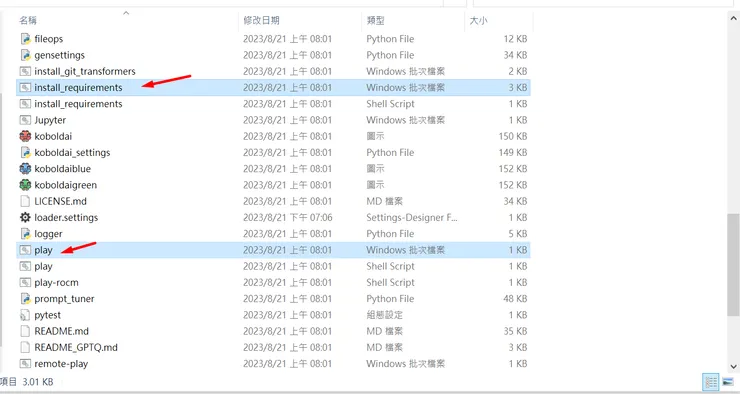This screenshot has width=740, height=394.
Task: Select the Jupyter batch file icon
Action: [25, 120]
